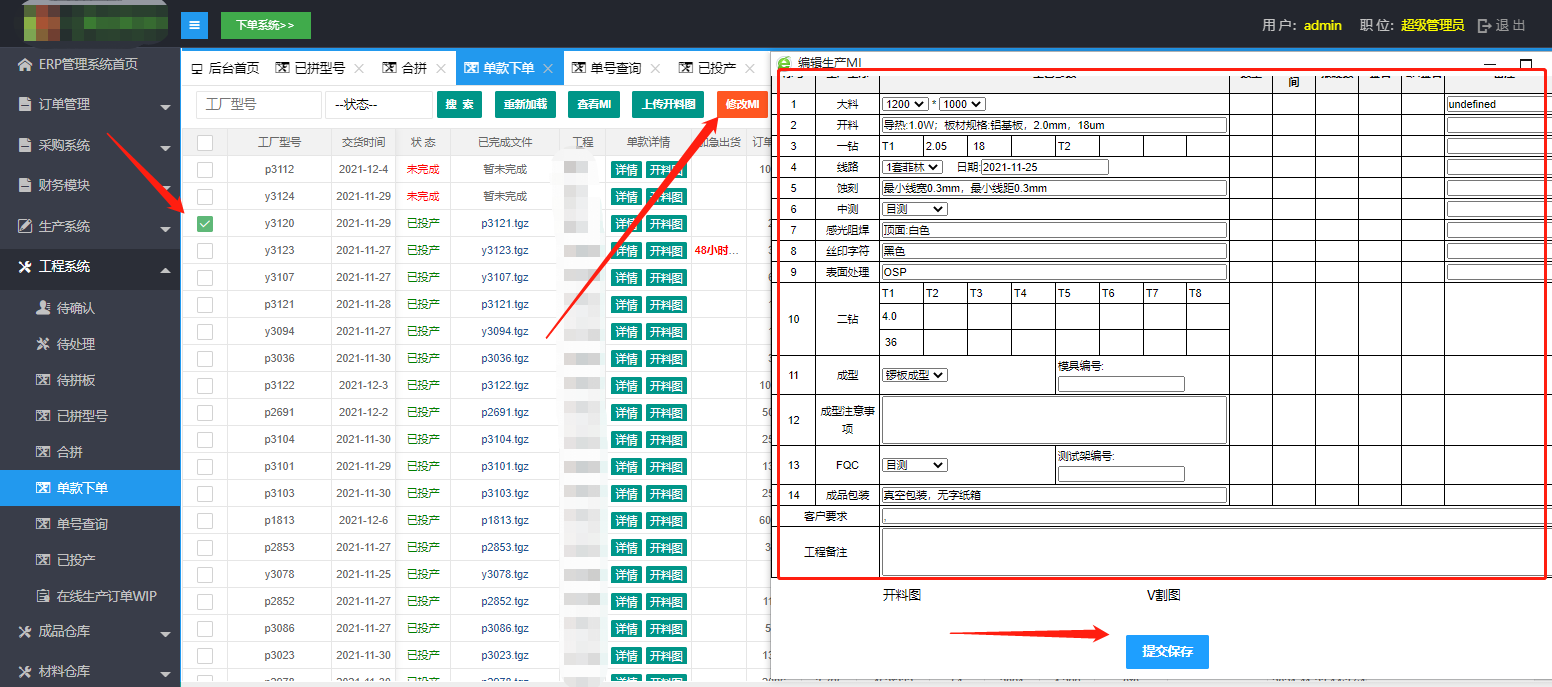Switch to the 后台首页 tab

(x=225, y=69)
